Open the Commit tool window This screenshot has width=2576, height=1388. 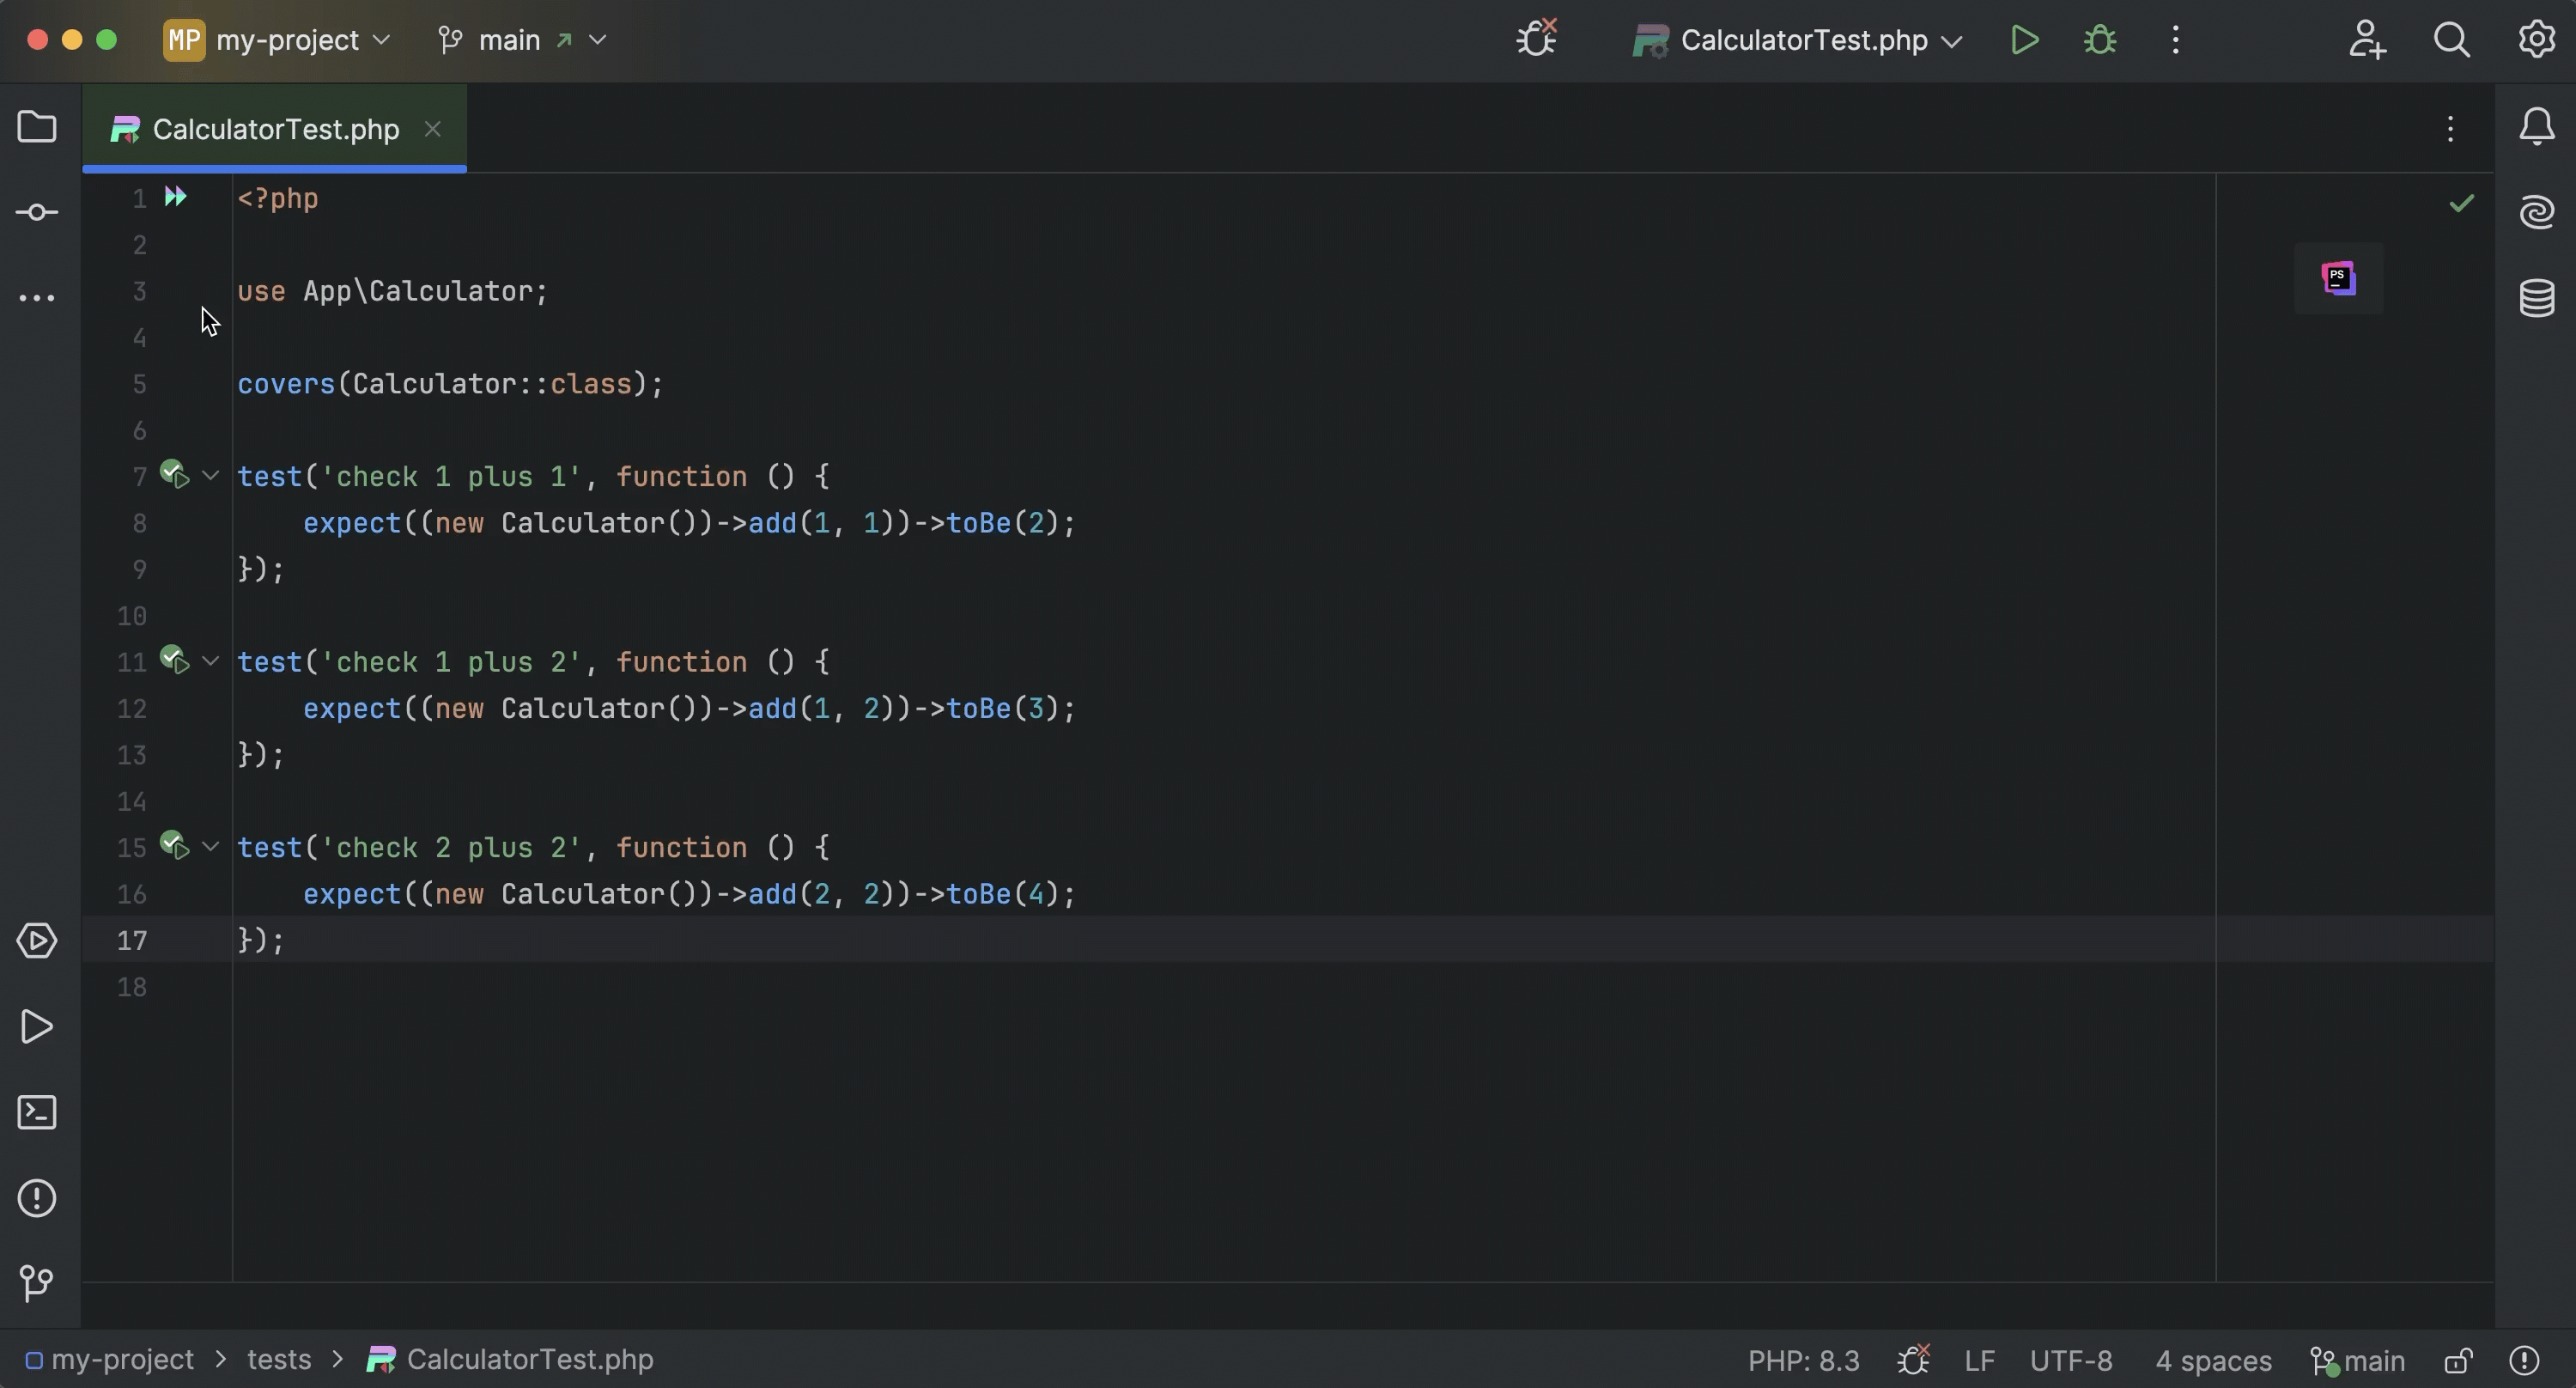[x=37, y=211]
